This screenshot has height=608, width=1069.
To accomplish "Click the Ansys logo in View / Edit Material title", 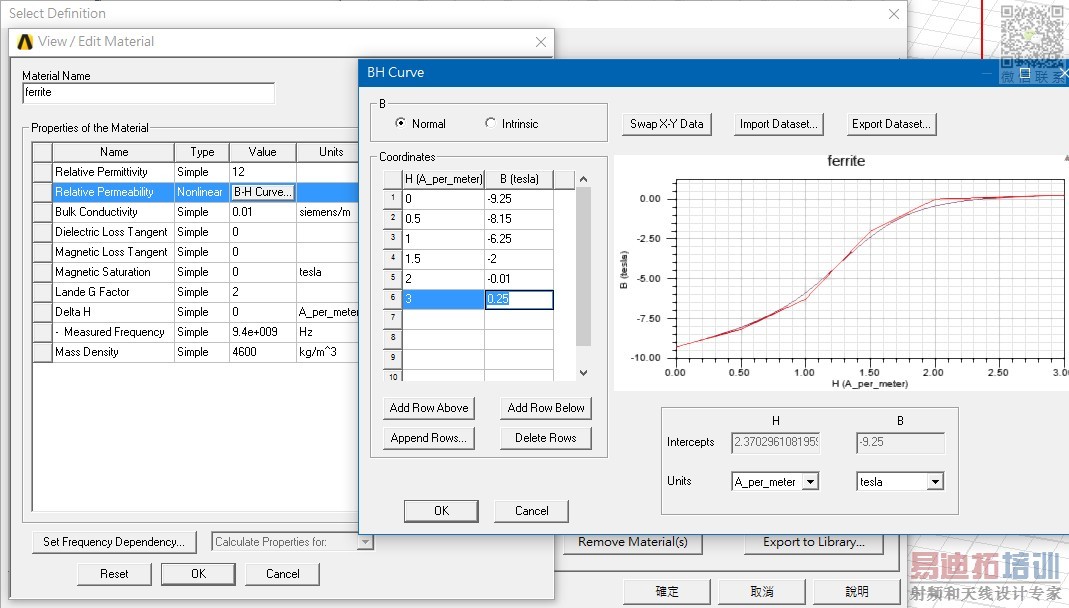I will coord(25,42).
